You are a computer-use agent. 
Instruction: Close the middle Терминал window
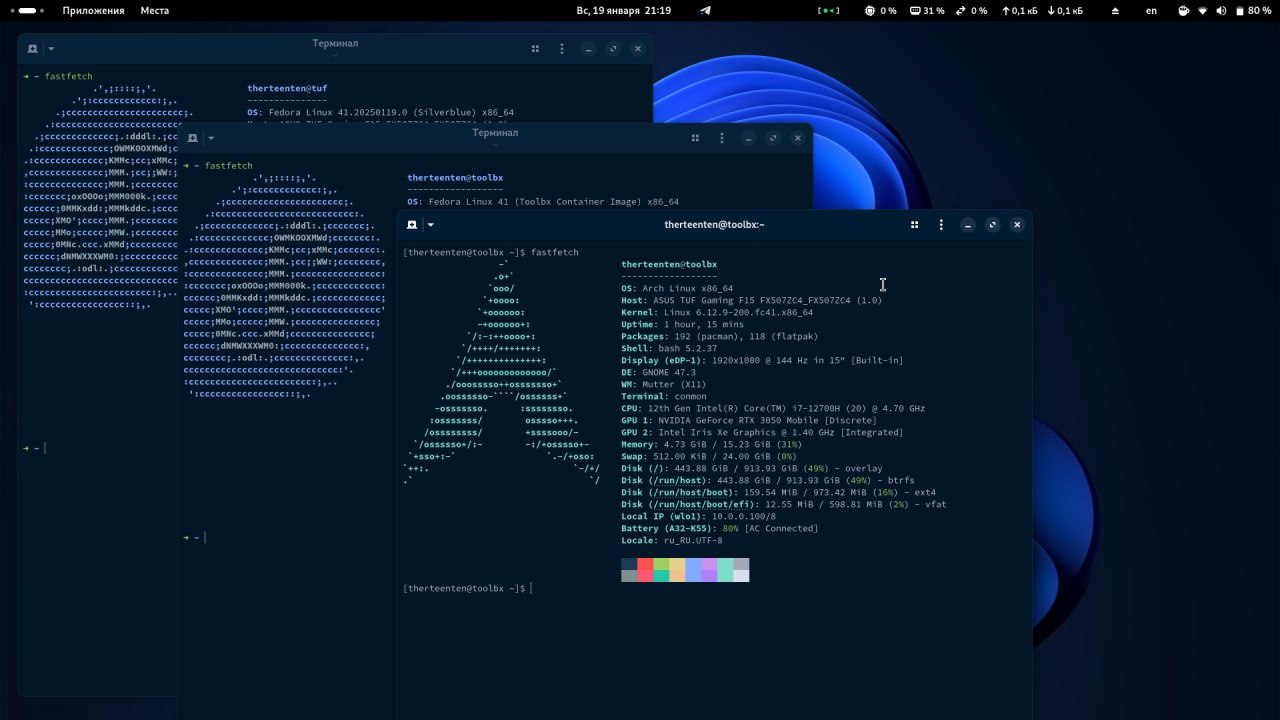point(798,138)
